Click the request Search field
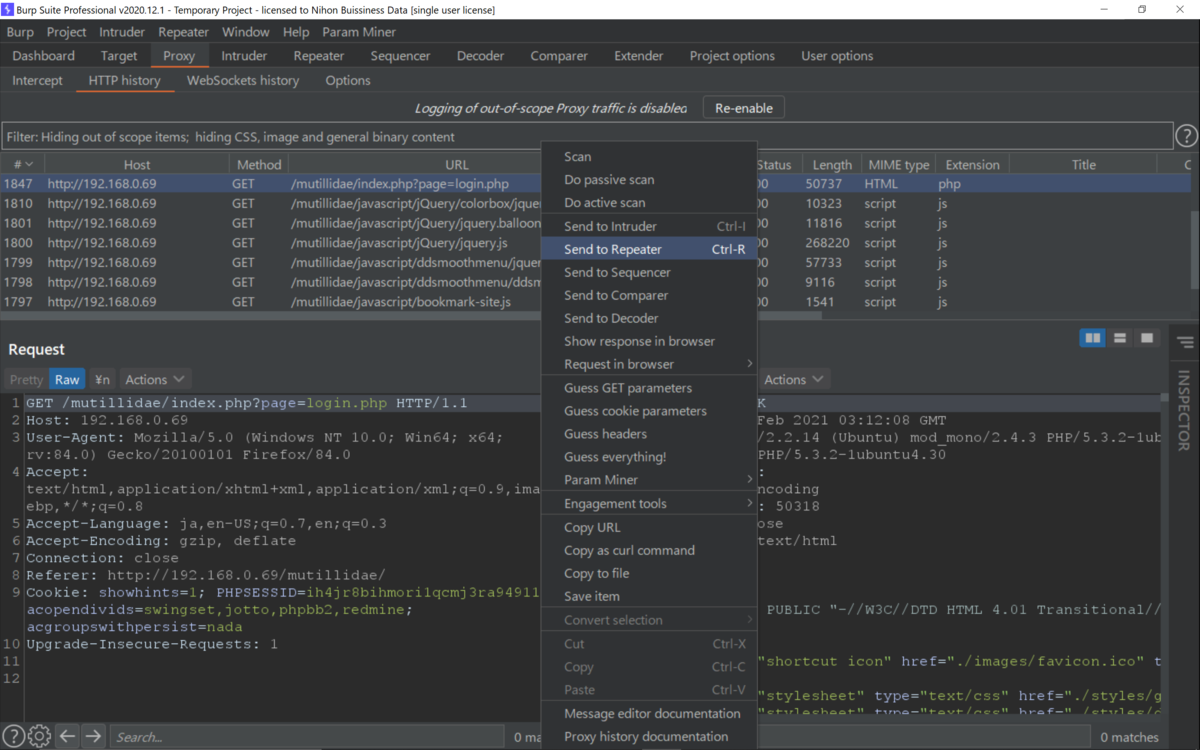 pyautogui.click(x=306, y=737)
